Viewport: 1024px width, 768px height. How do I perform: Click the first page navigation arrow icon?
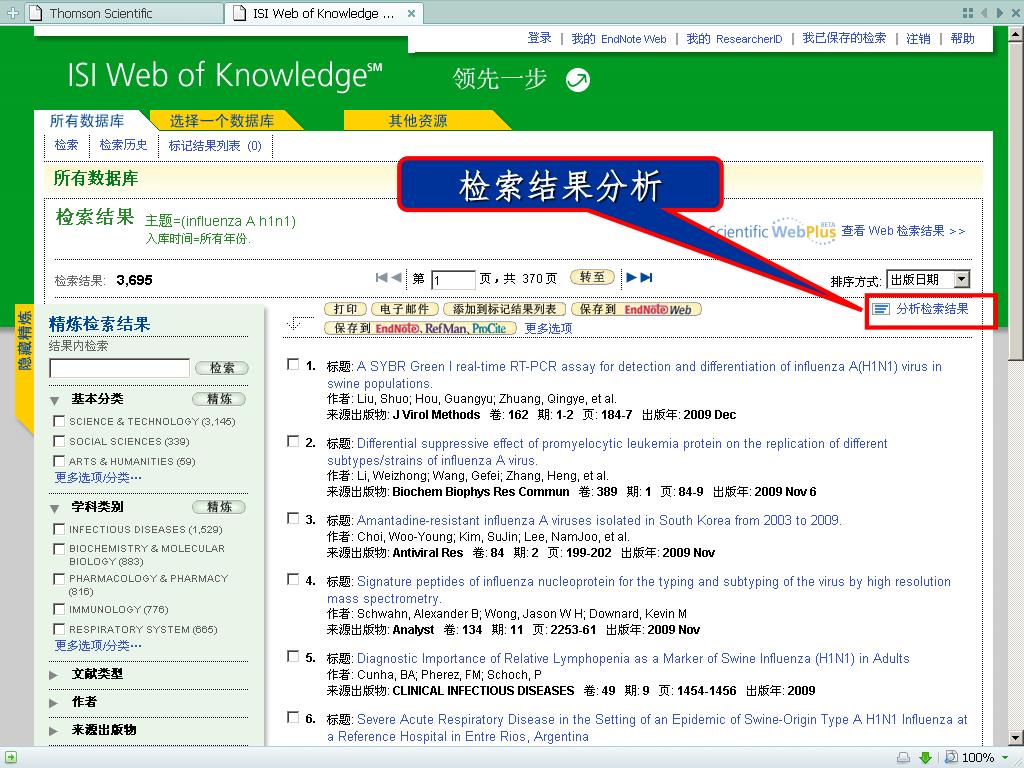coord(381,278)
